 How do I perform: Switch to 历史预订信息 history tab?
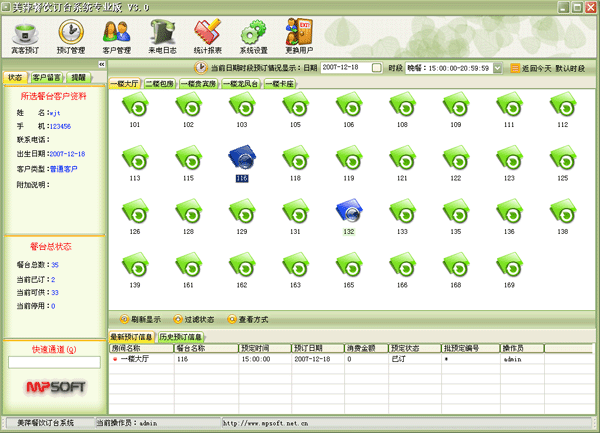pyautogui.click(x=181, y=337)
